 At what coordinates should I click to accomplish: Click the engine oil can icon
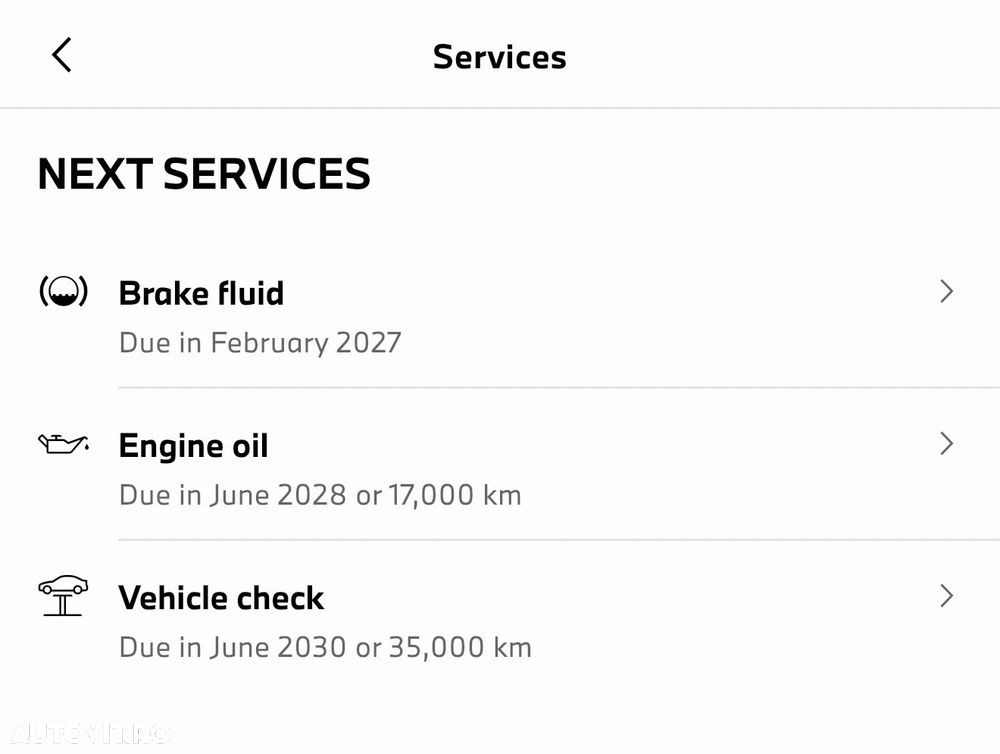tap(63, 443)
